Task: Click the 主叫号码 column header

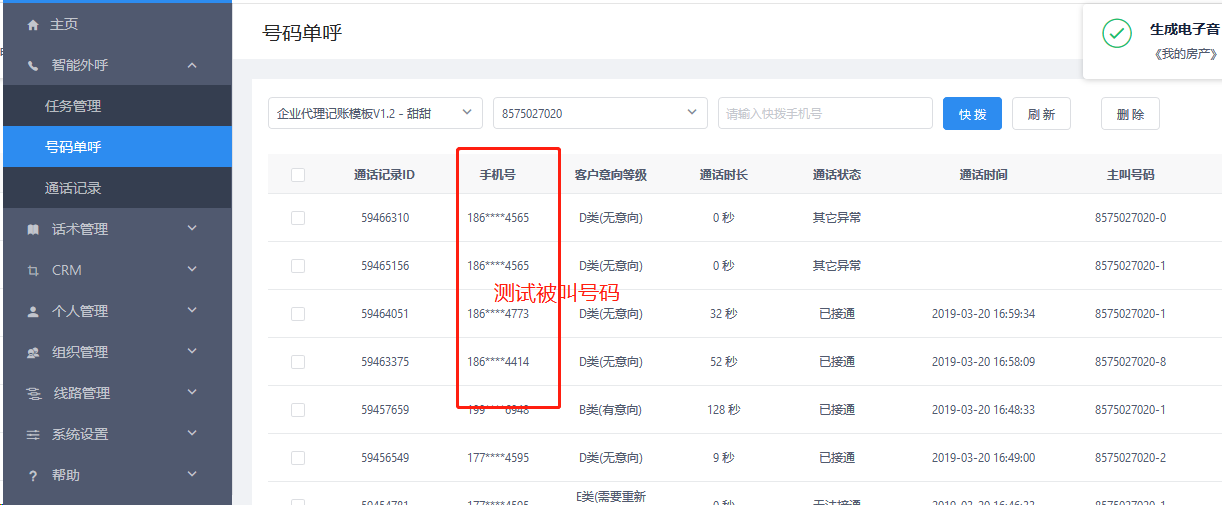Action: point(1130,175)
